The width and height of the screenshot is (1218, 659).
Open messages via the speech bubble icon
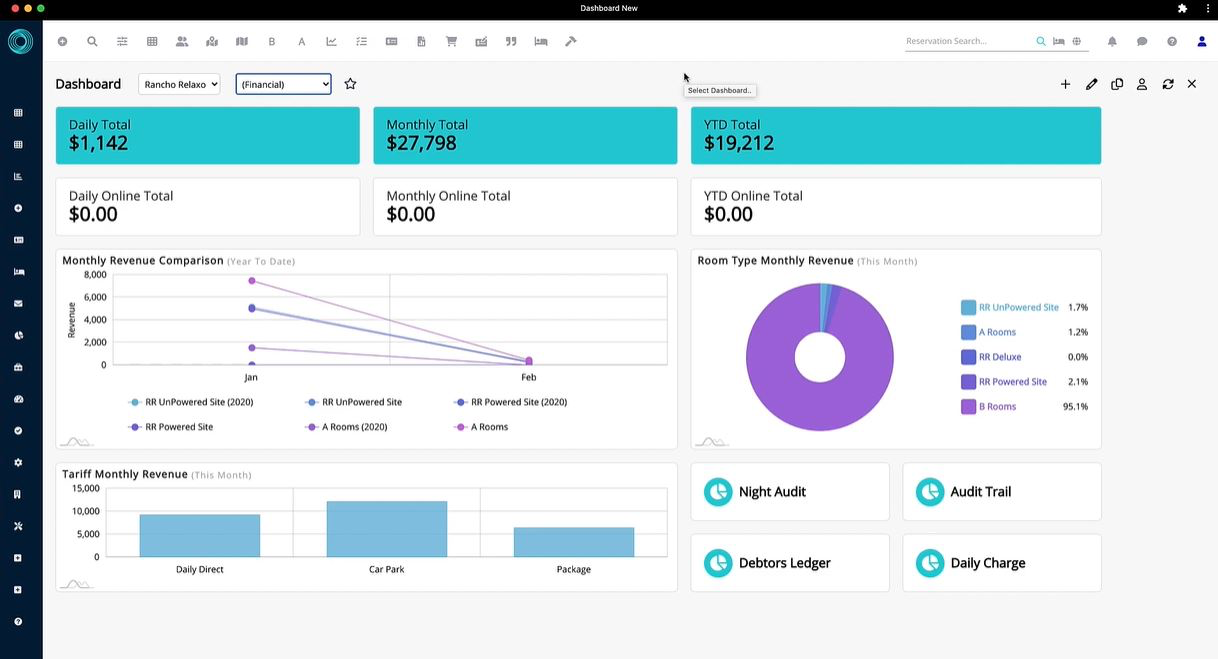pos(1141,41)
